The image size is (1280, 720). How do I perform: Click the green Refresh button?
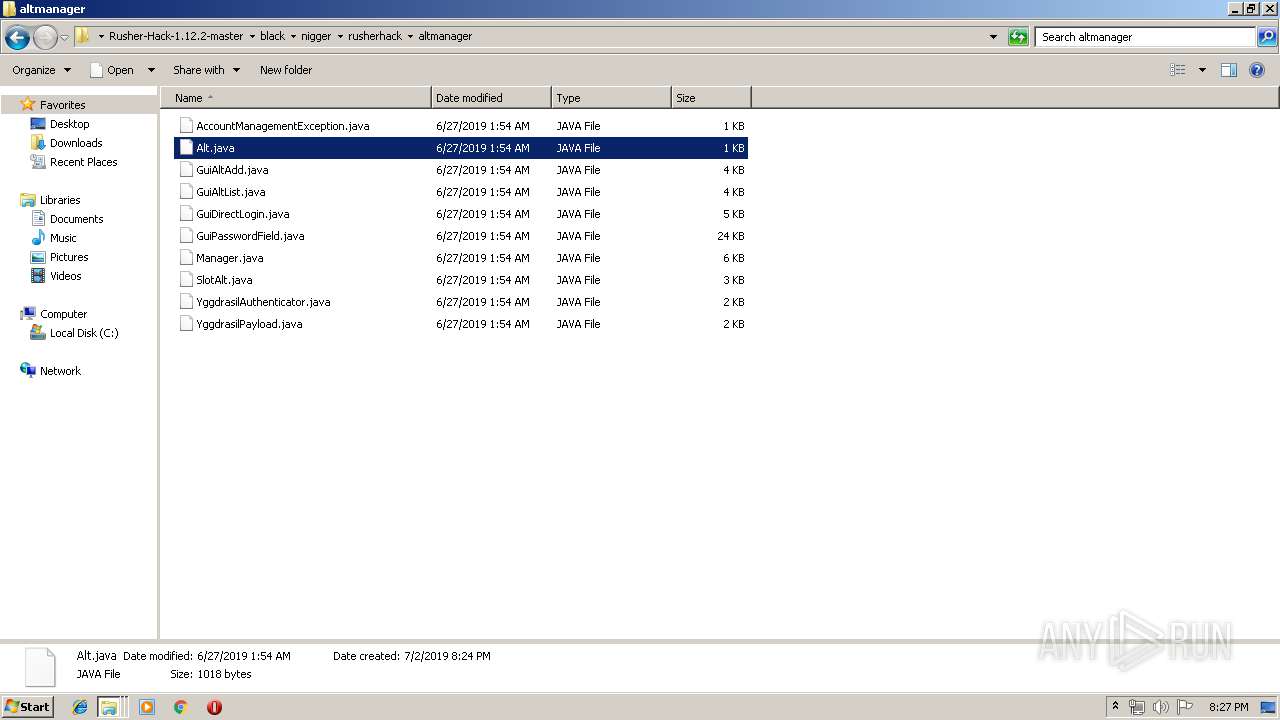click(1018, 37)
